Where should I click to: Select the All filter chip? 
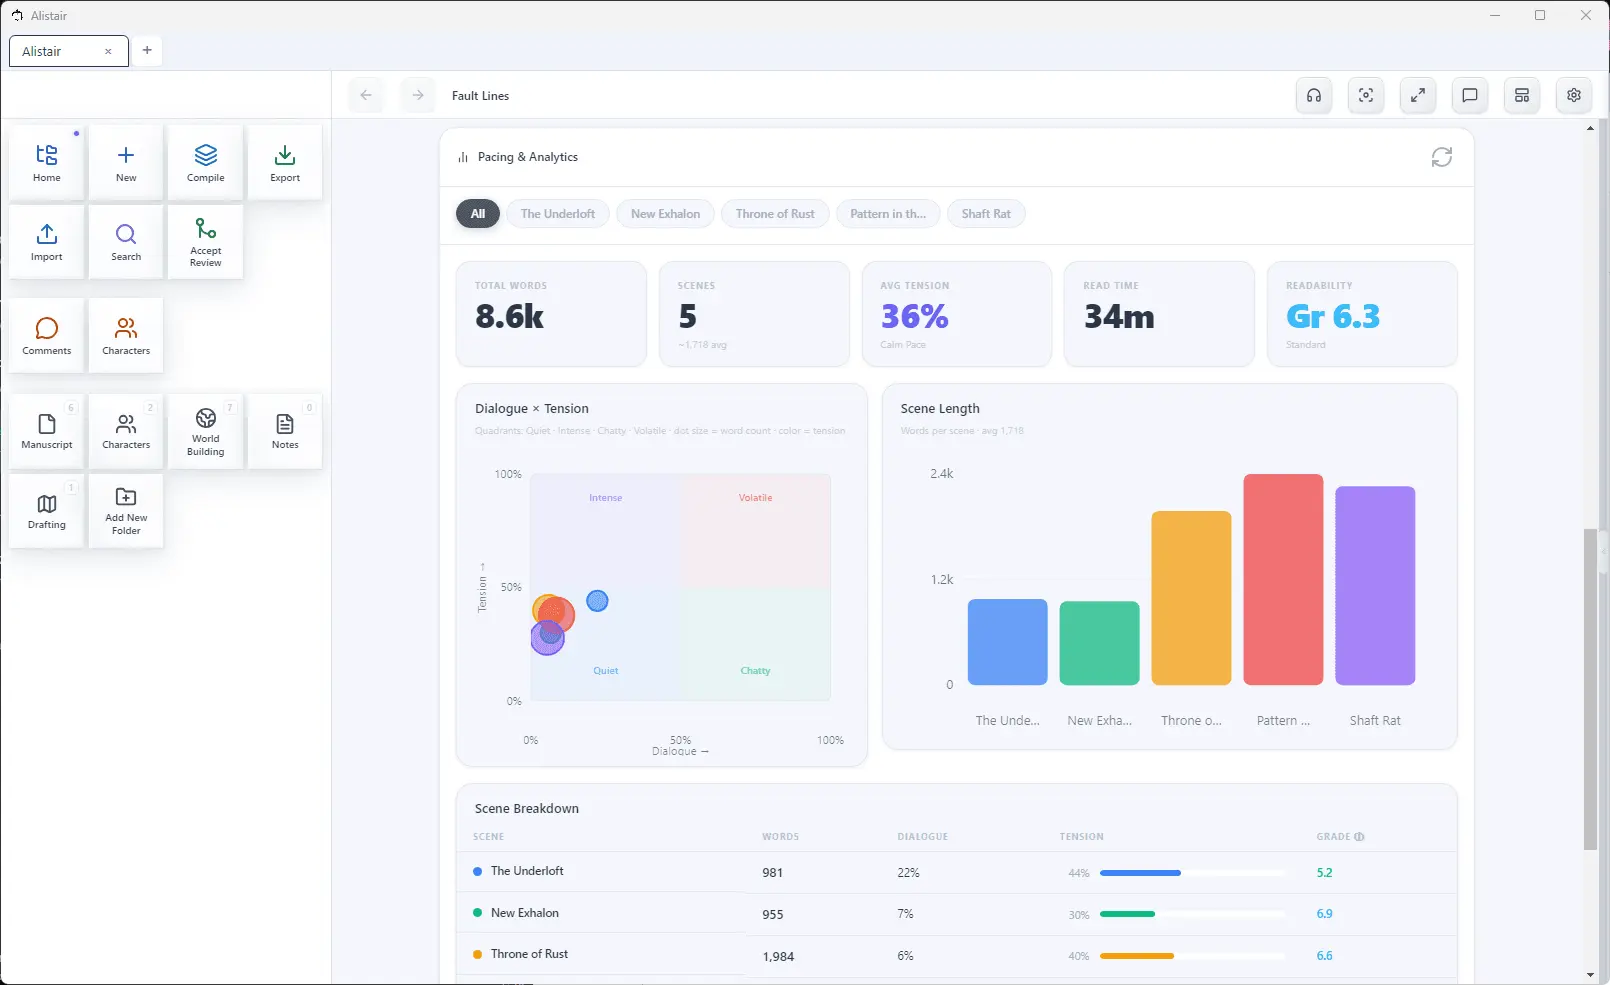coord(478,214)
